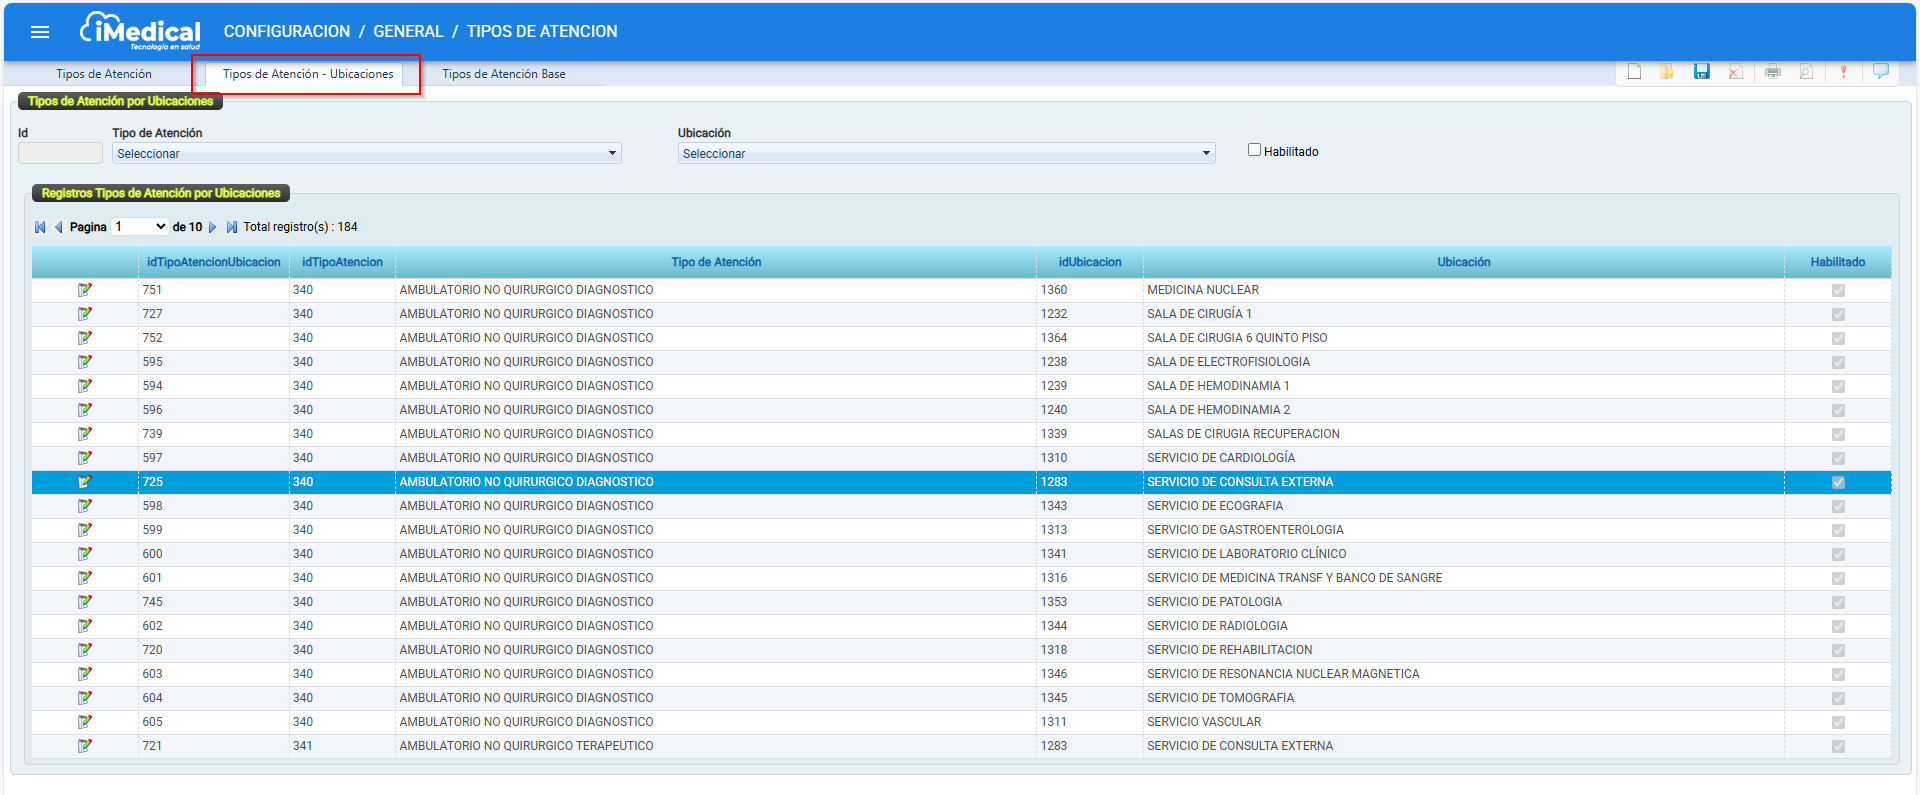Click the Id input field
Viewport: 1920px width, 795px height.
coord(60,153)
